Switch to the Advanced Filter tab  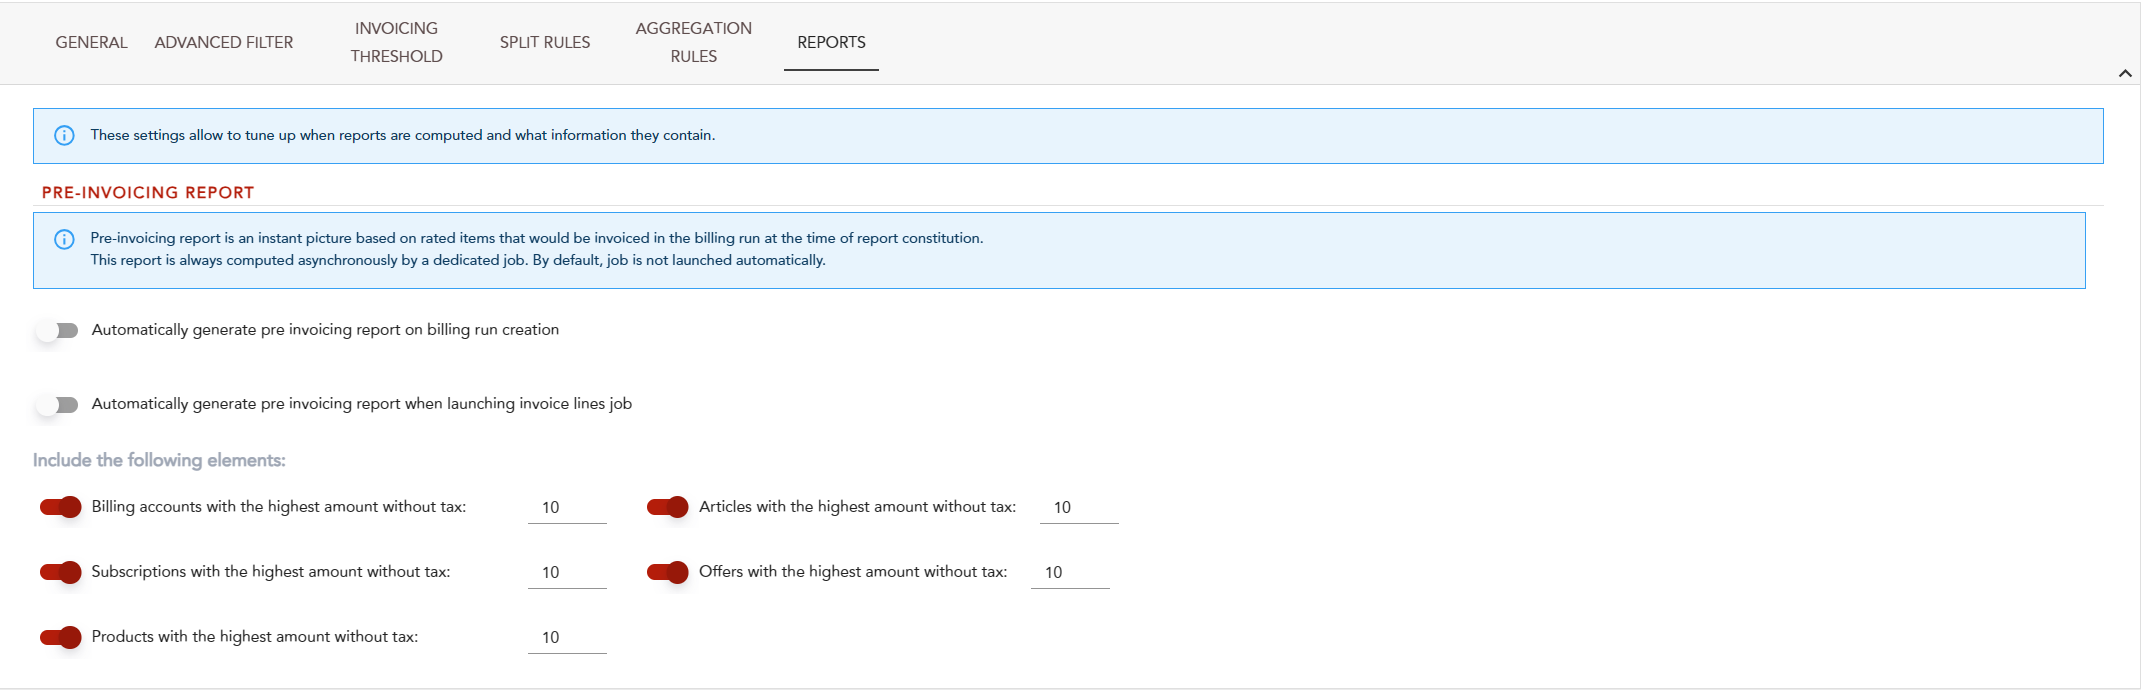224,42
